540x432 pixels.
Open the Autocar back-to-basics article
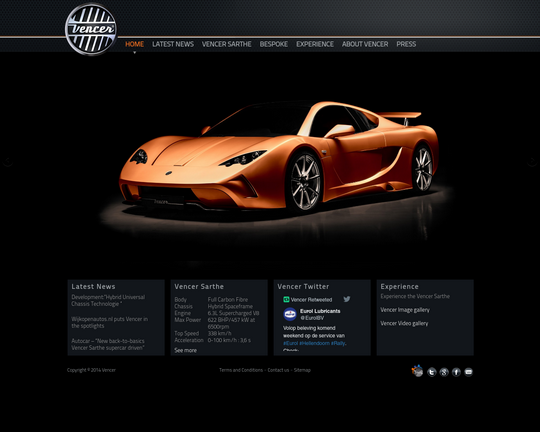(x=108, y=344)
